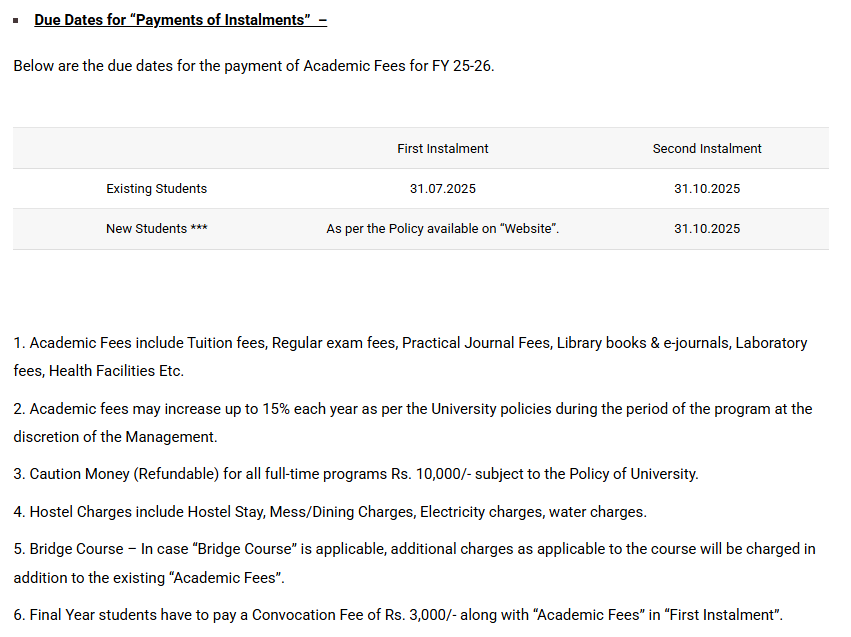This screenshot has width=851, height=637.
Task: Select the sentence introducing Academic Fees due dates
Action: click(x=254, y=66)
